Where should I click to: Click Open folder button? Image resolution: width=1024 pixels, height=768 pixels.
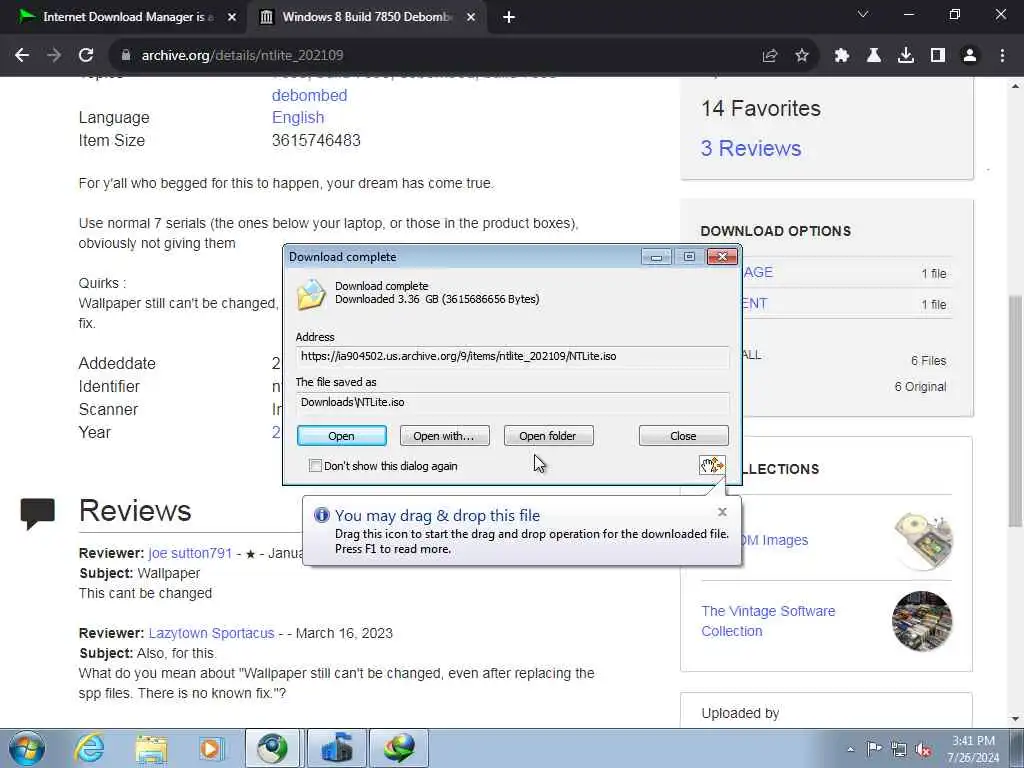tap(549, 436)
